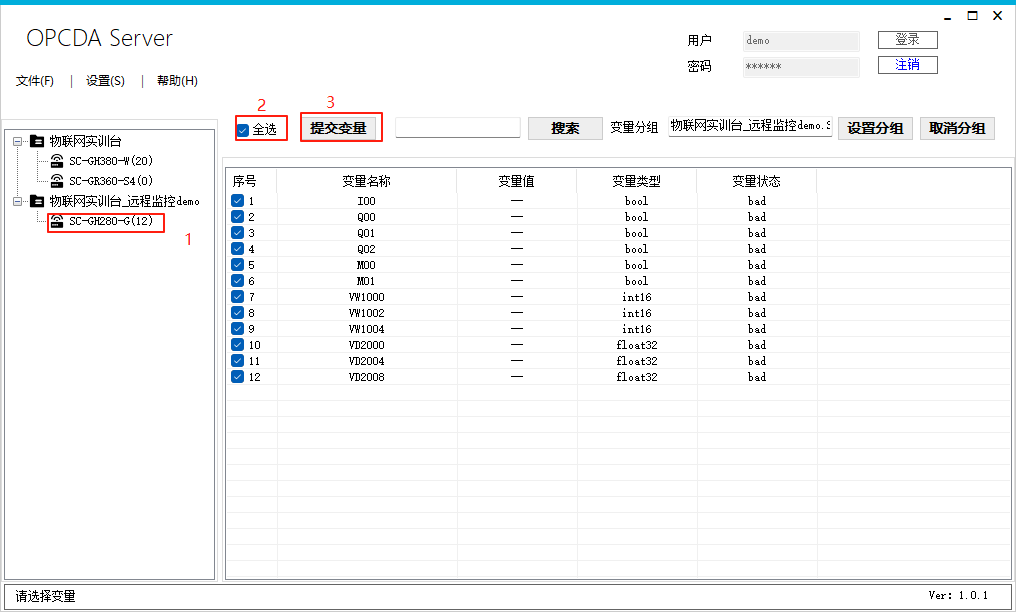
Task: Click the SC-GR360-S4 device icon
Action: (57, 181)
